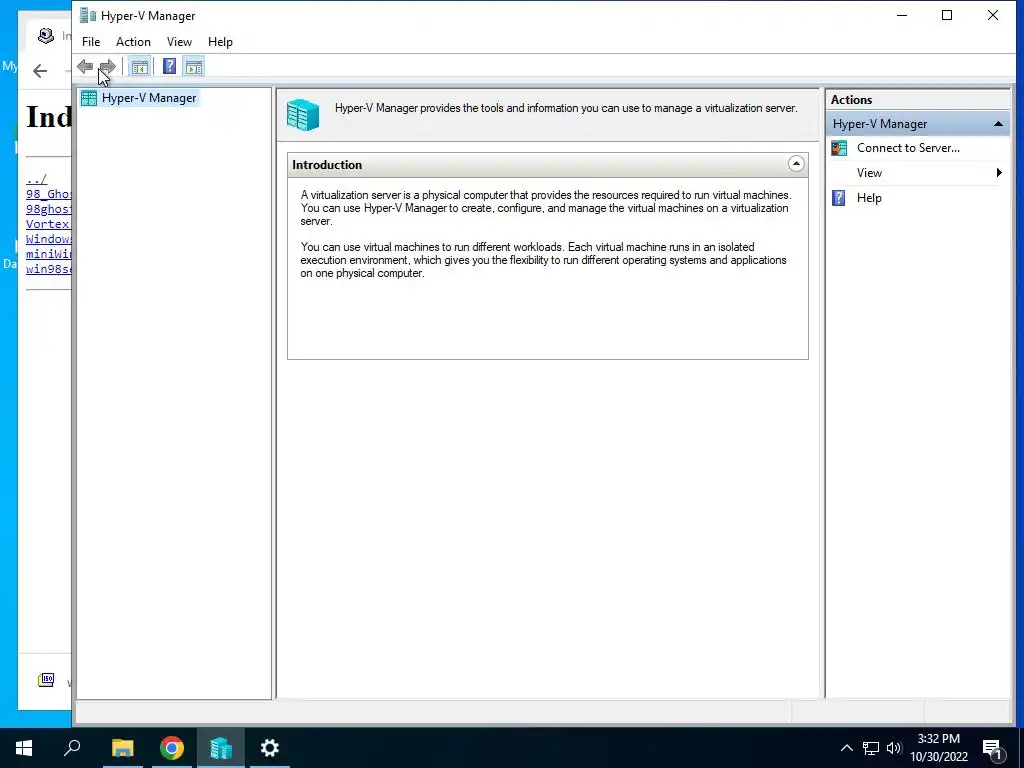Open the Help menu in the menu bar
Image resolution: width=1024 pixels, height=768 pixels.
click(x=220, y=42)
